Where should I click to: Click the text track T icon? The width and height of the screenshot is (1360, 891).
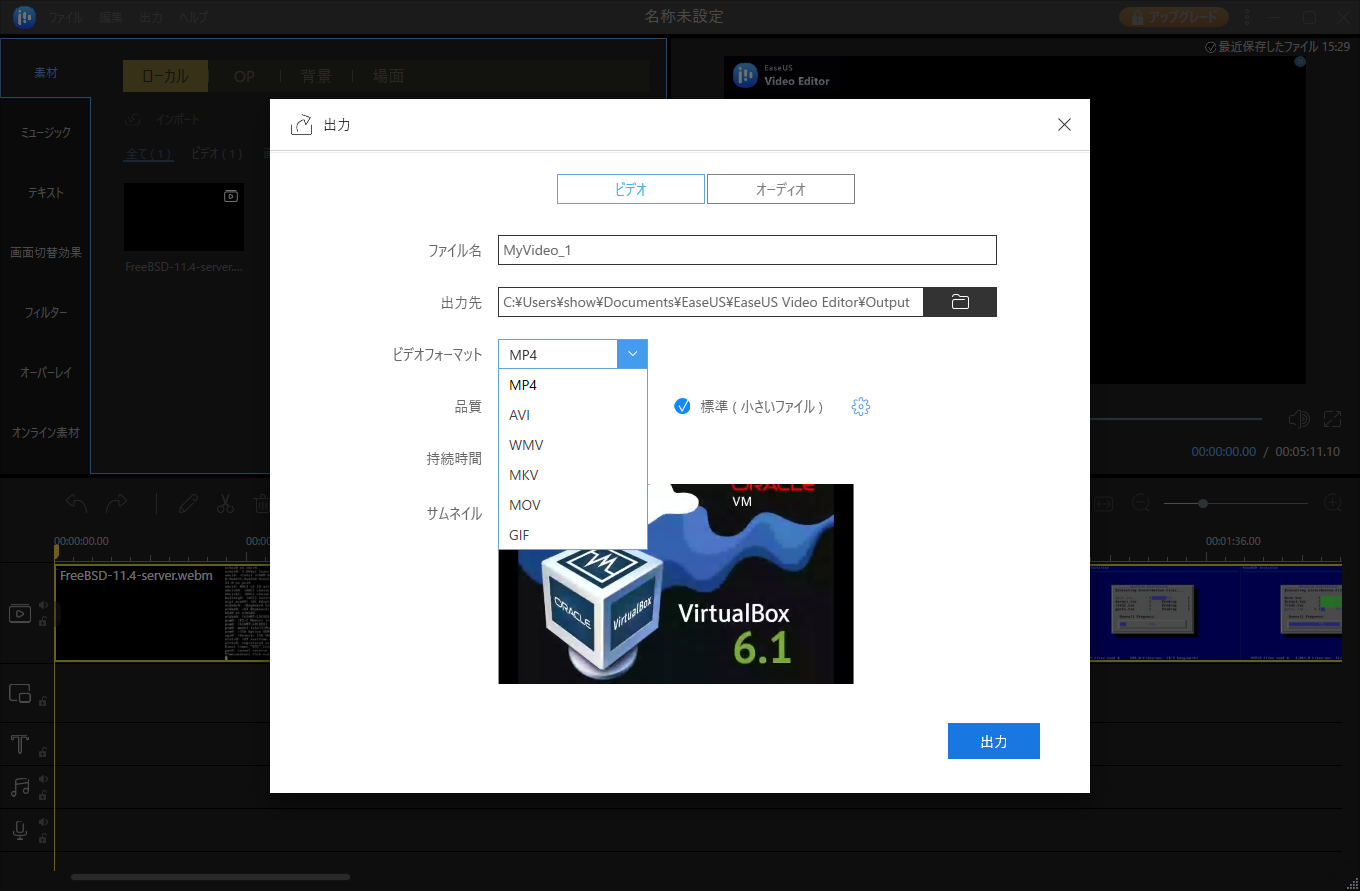pos(19,745)
